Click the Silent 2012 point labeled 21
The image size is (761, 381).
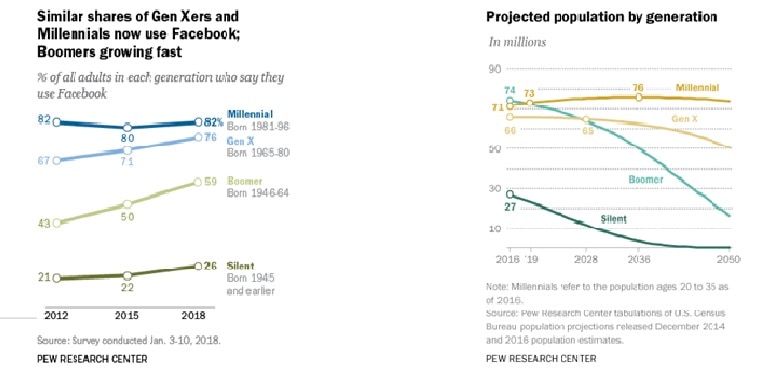(x=56, y=278)
